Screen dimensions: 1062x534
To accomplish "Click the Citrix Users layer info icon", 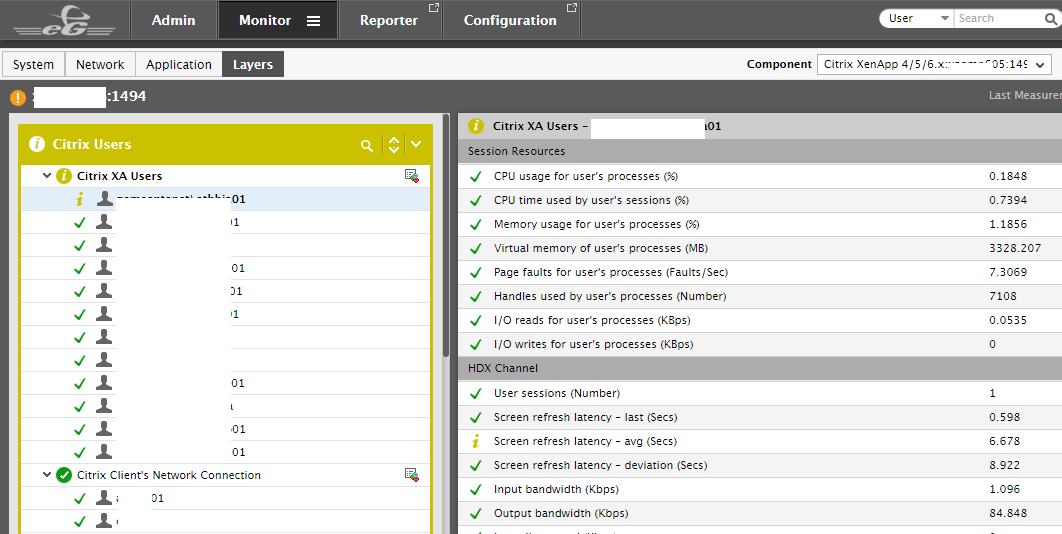I will [x=37, y=144].
